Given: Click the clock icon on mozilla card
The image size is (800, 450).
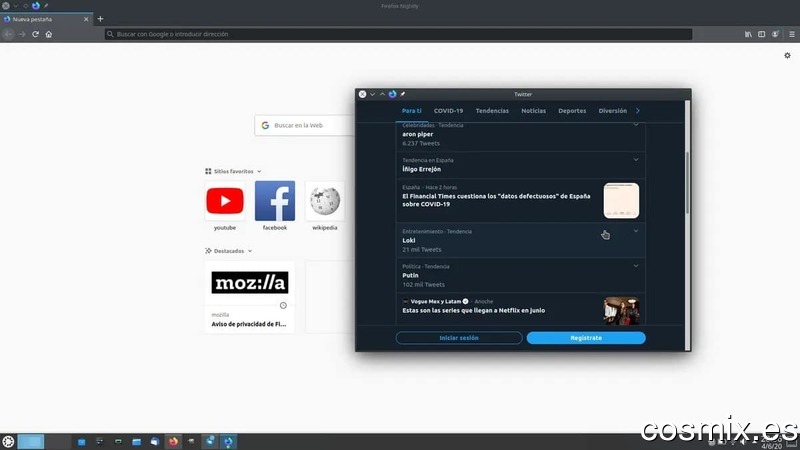Looking at the screenshot, I should tap(283, 306).
